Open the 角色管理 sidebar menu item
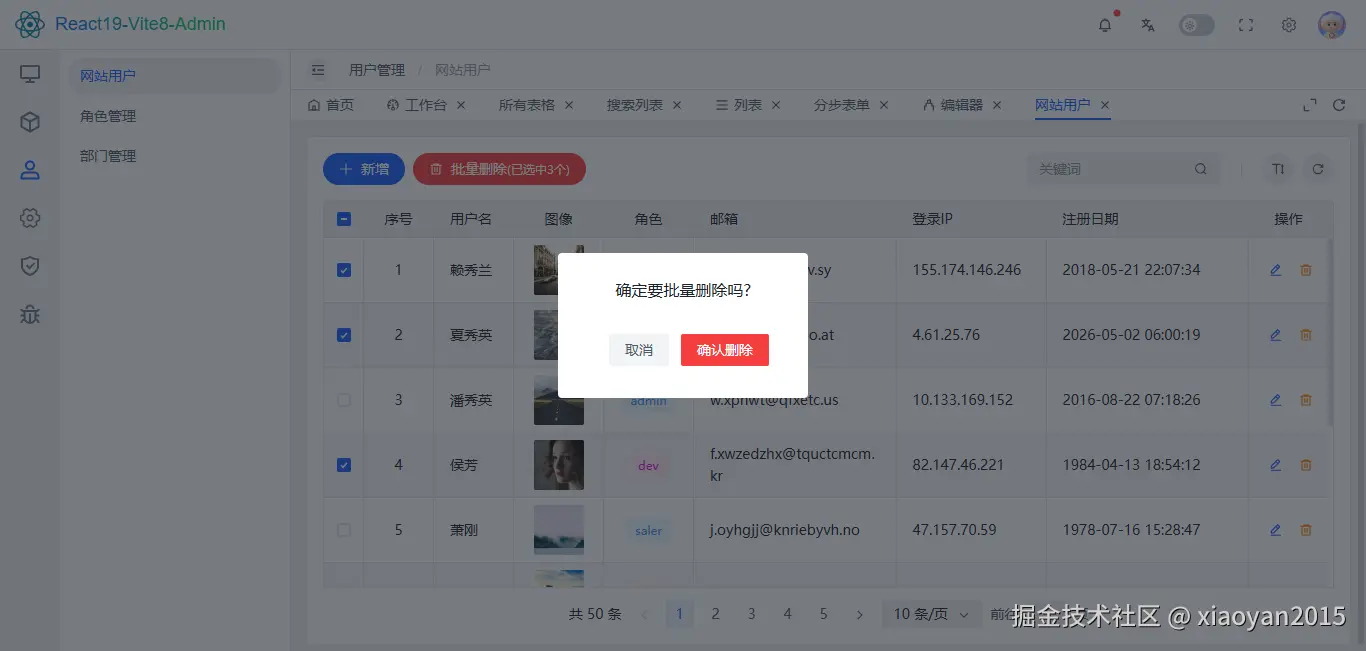 coord(175,116)
